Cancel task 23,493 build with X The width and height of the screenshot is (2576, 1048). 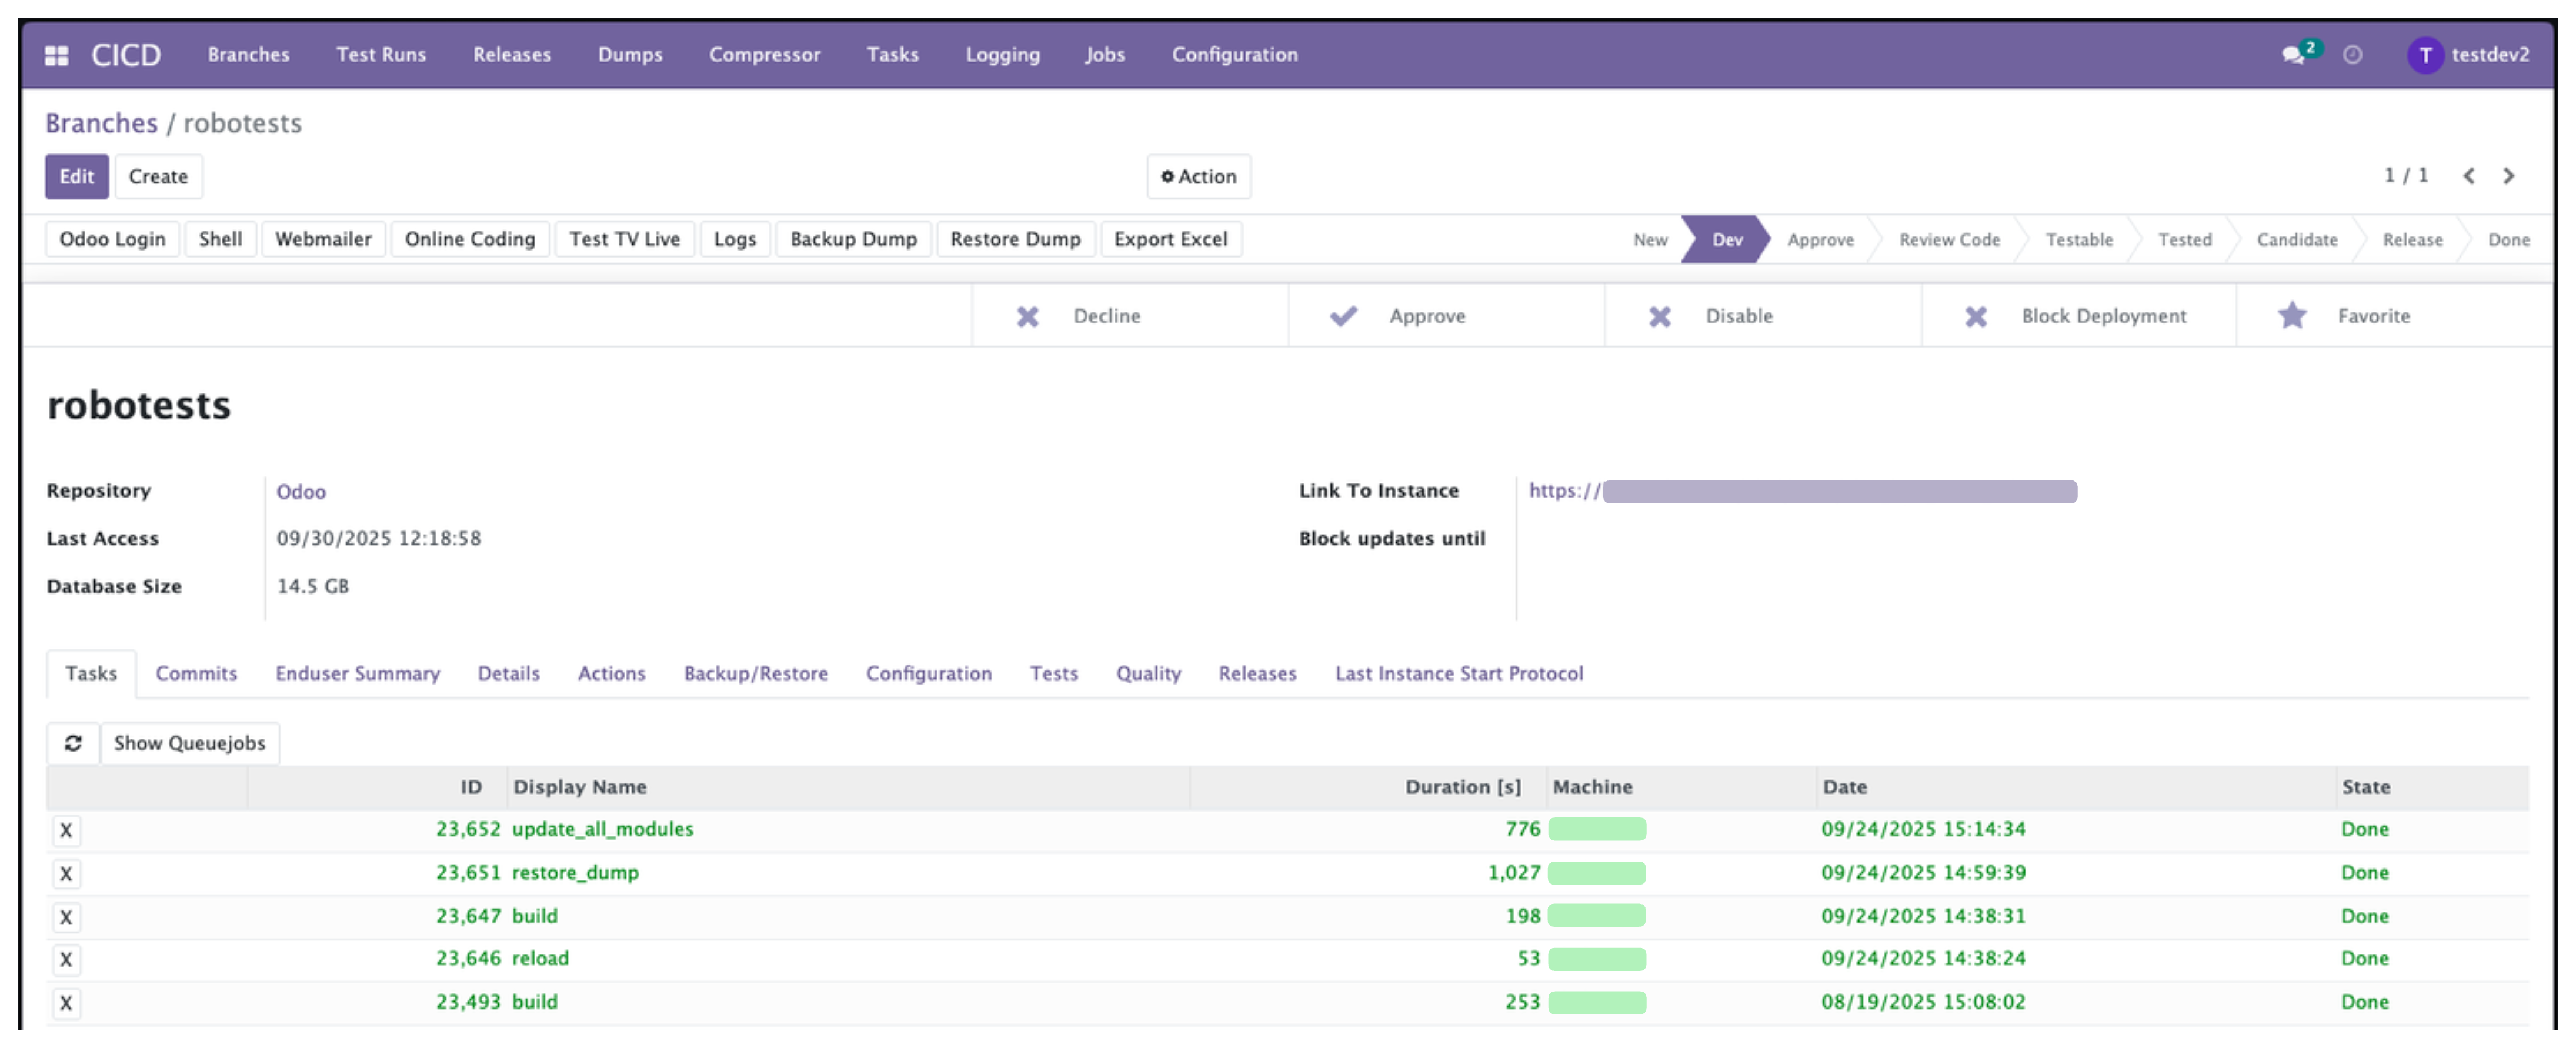[x=66, y=1003]
